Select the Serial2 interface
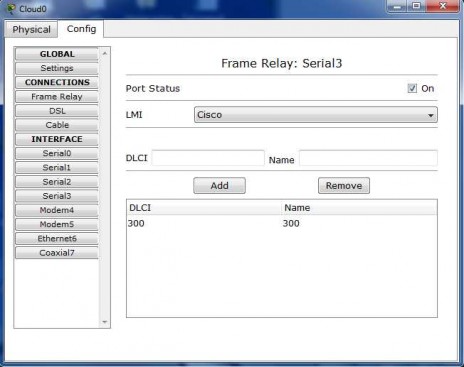Image resolution: width=464 pixels, height=367 pixels. click(57, 182)
